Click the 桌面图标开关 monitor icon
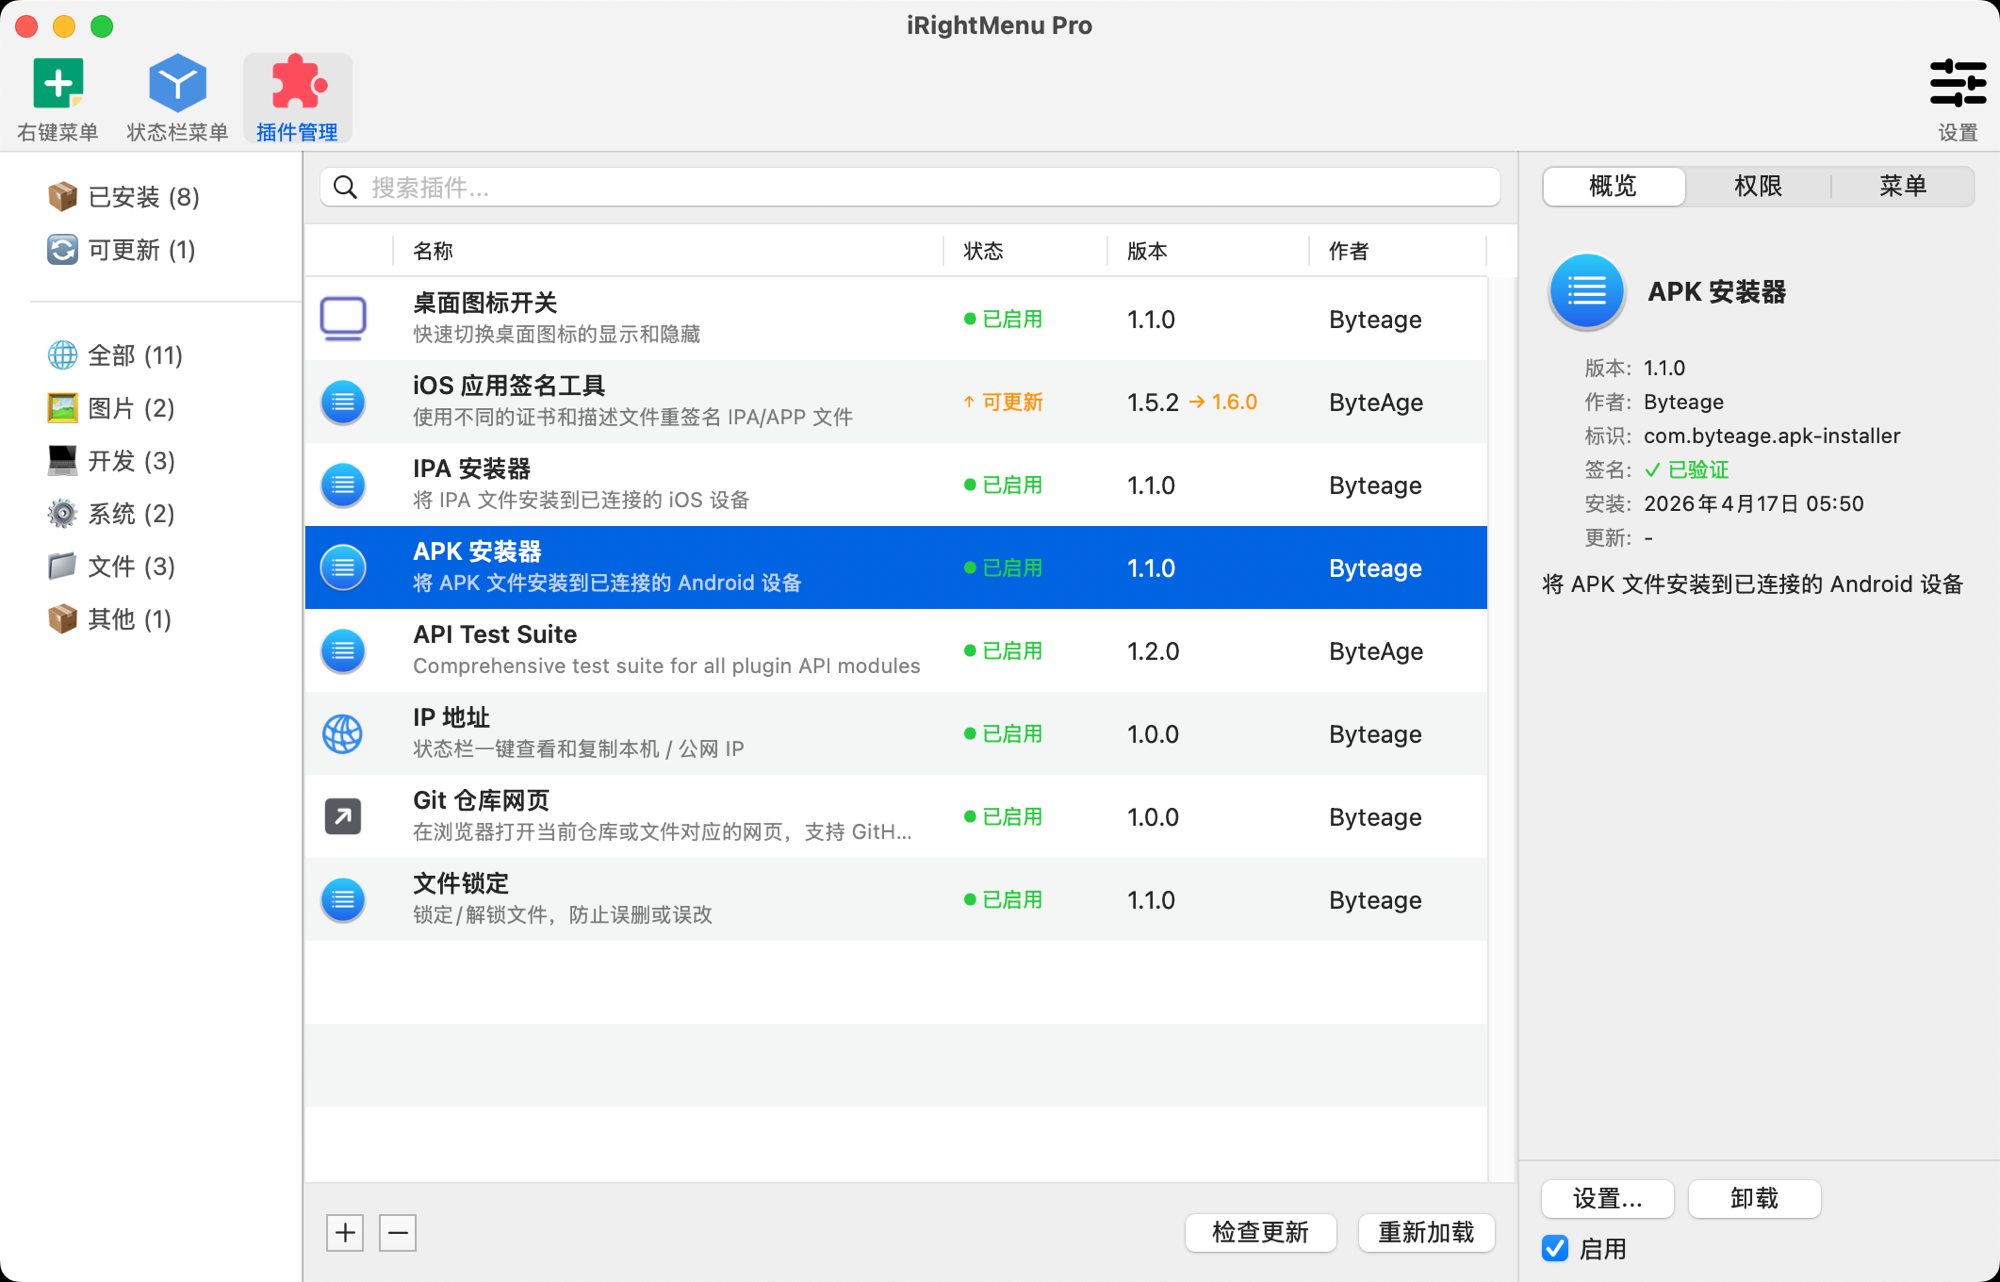This screenshot has width=2000, height=1282. pyautogui.click(x=343, y=319)
